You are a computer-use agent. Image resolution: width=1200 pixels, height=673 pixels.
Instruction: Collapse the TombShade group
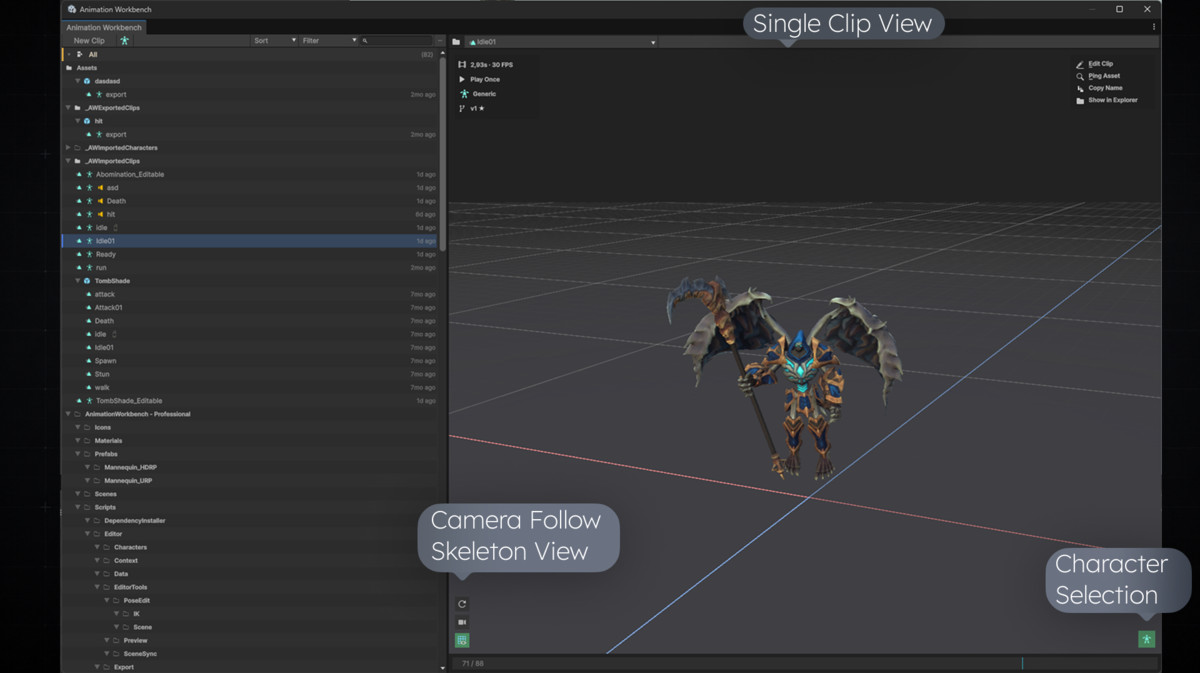(x=78, y=281)
